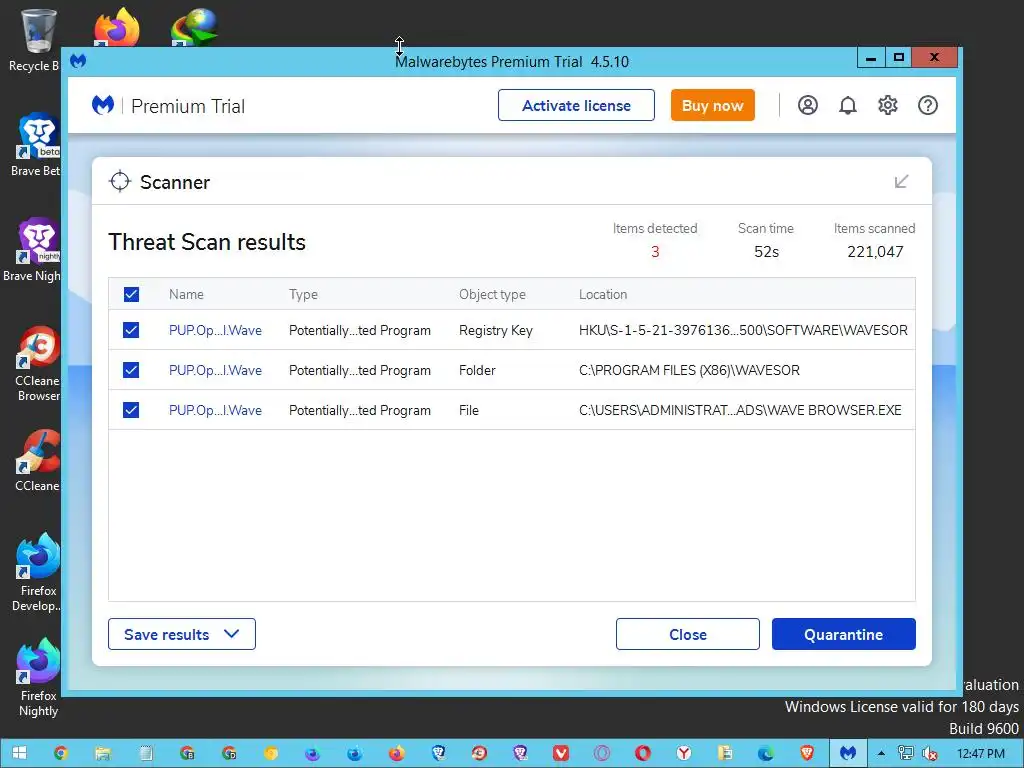The width and height of the screenshot is (1024, 768).
Task: Click the Scanner crosshair icon
Action: click(120, 182)
